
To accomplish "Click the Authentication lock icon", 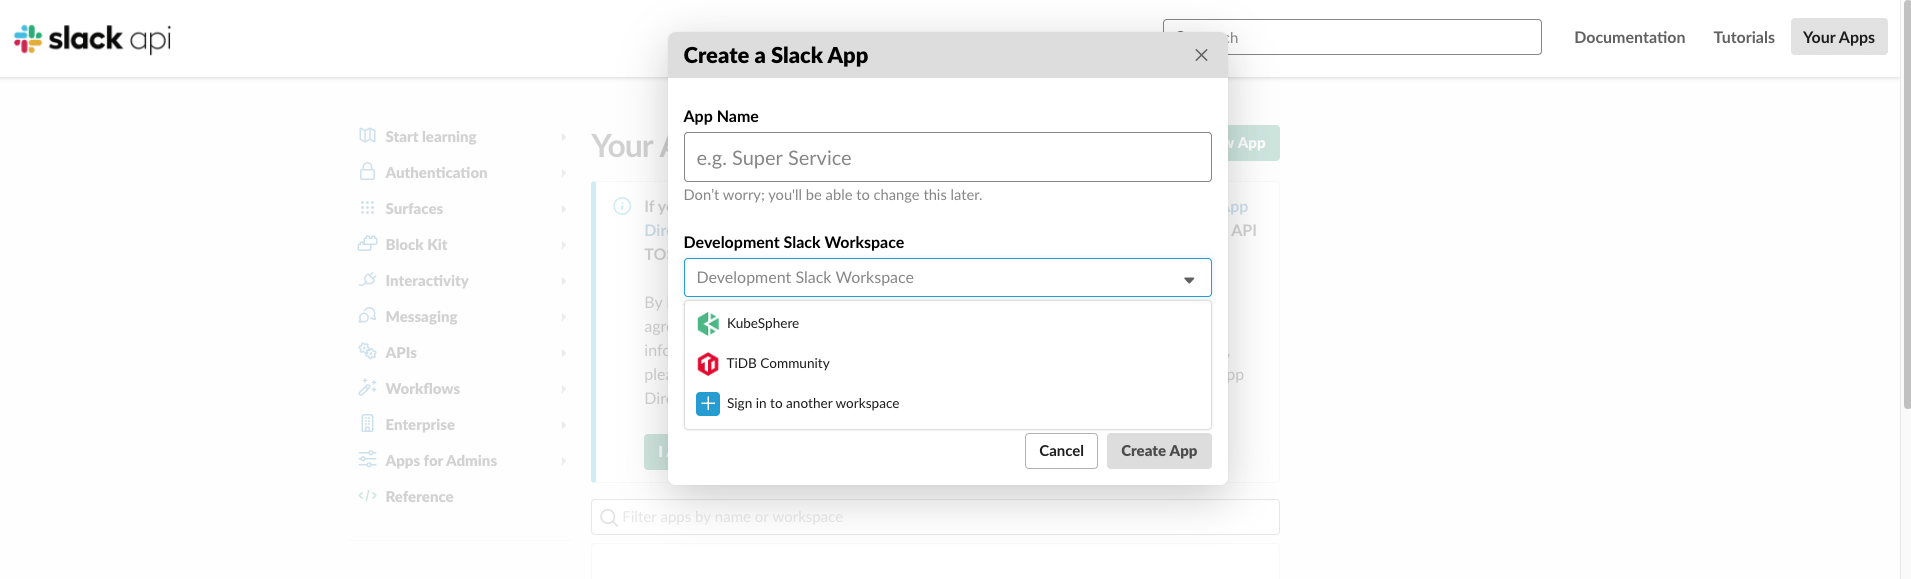I will click(x=367, y=172).
